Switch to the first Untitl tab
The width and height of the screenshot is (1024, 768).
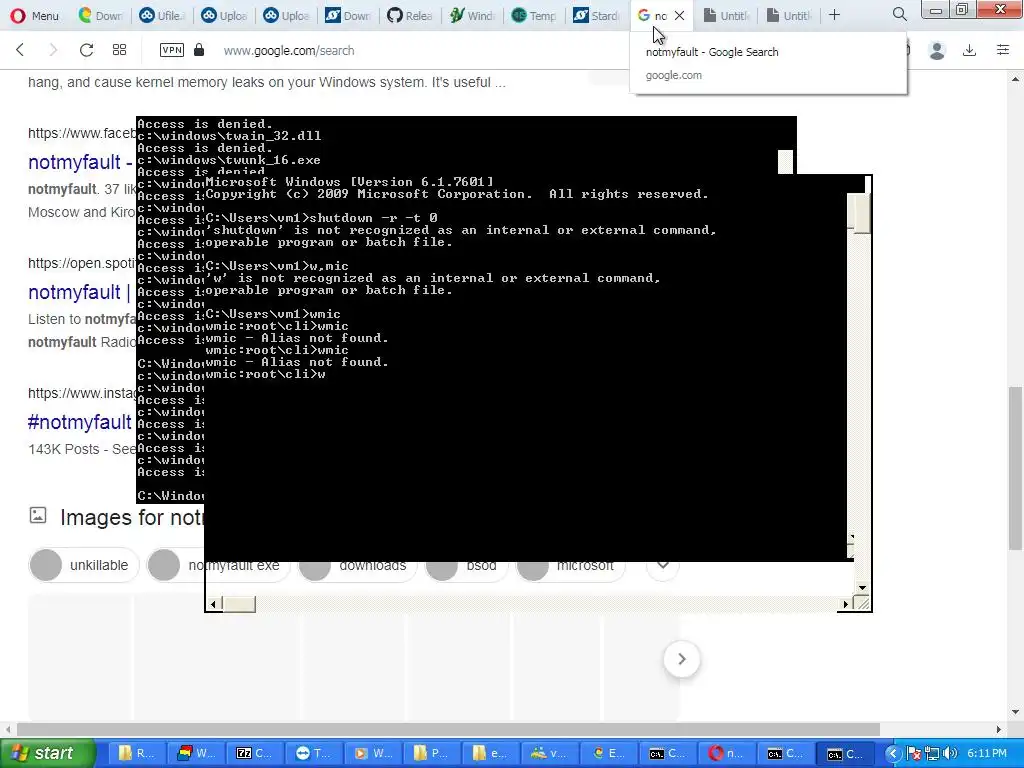click(726, 15)
